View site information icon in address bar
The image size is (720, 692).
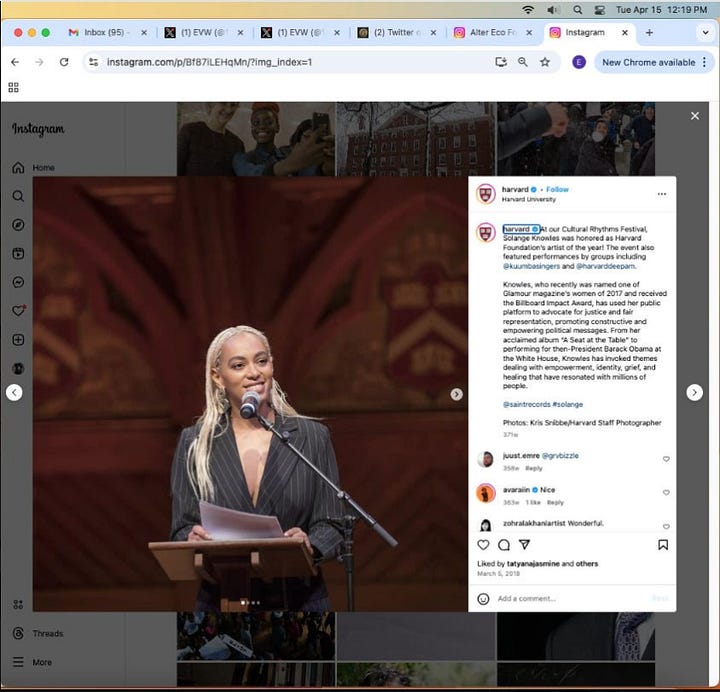coord(94,62)
